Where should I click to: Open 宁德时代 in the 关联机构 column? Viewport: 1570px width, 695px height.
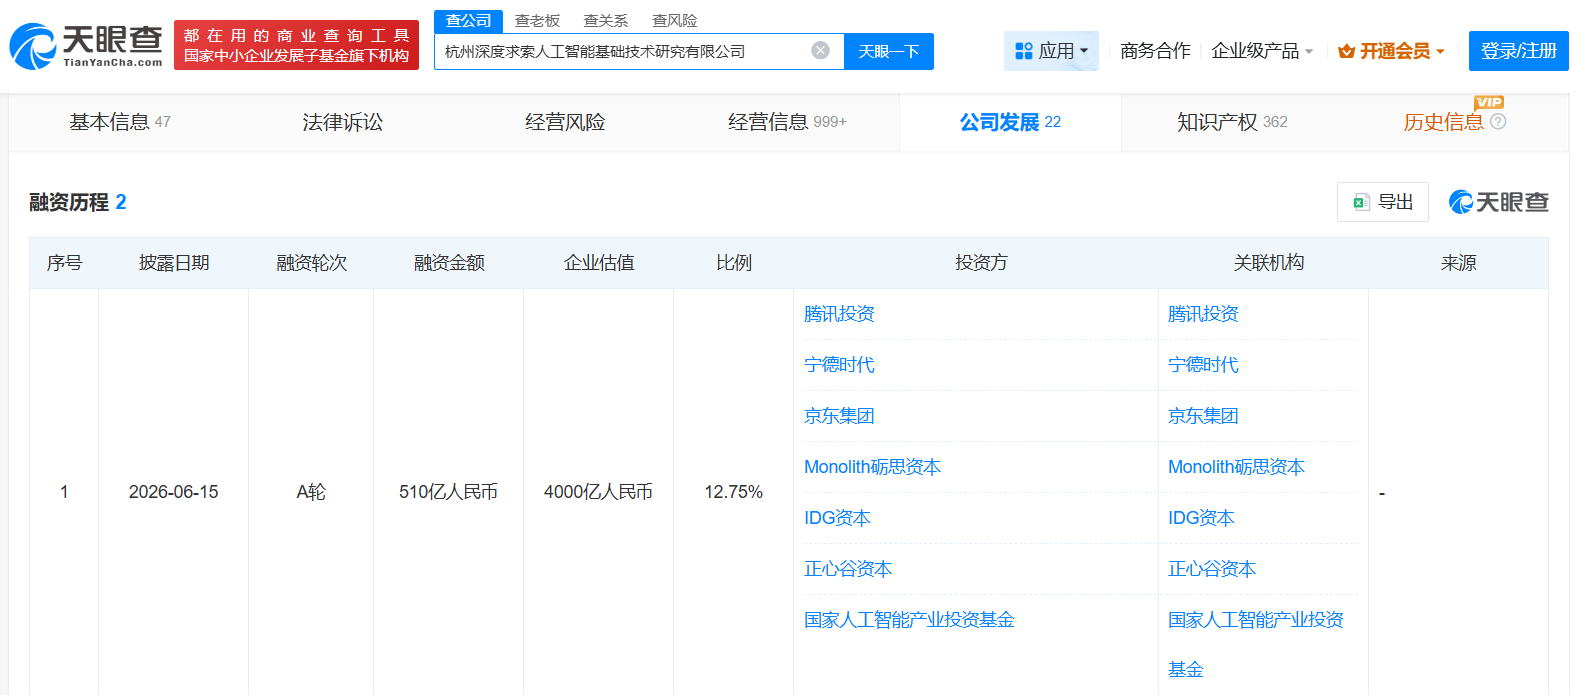1203,365
